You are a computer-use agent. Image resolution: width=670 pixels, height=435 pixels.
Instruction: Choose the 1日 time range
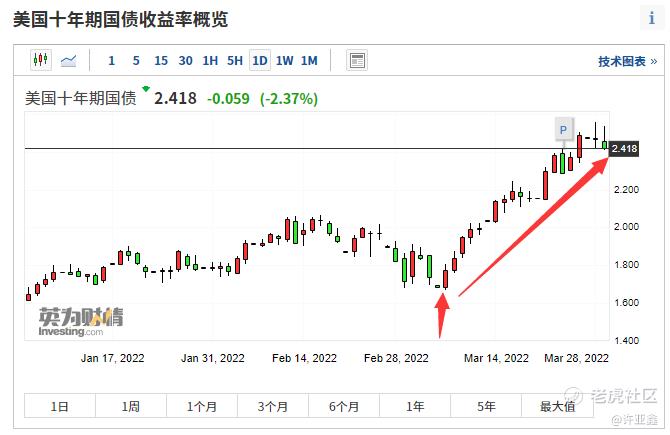pos(60,406)
